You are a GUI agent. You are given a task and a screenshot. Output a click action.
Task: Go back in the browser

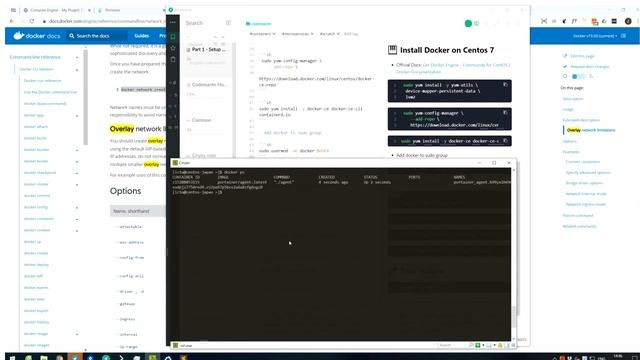tap(12, 21)
